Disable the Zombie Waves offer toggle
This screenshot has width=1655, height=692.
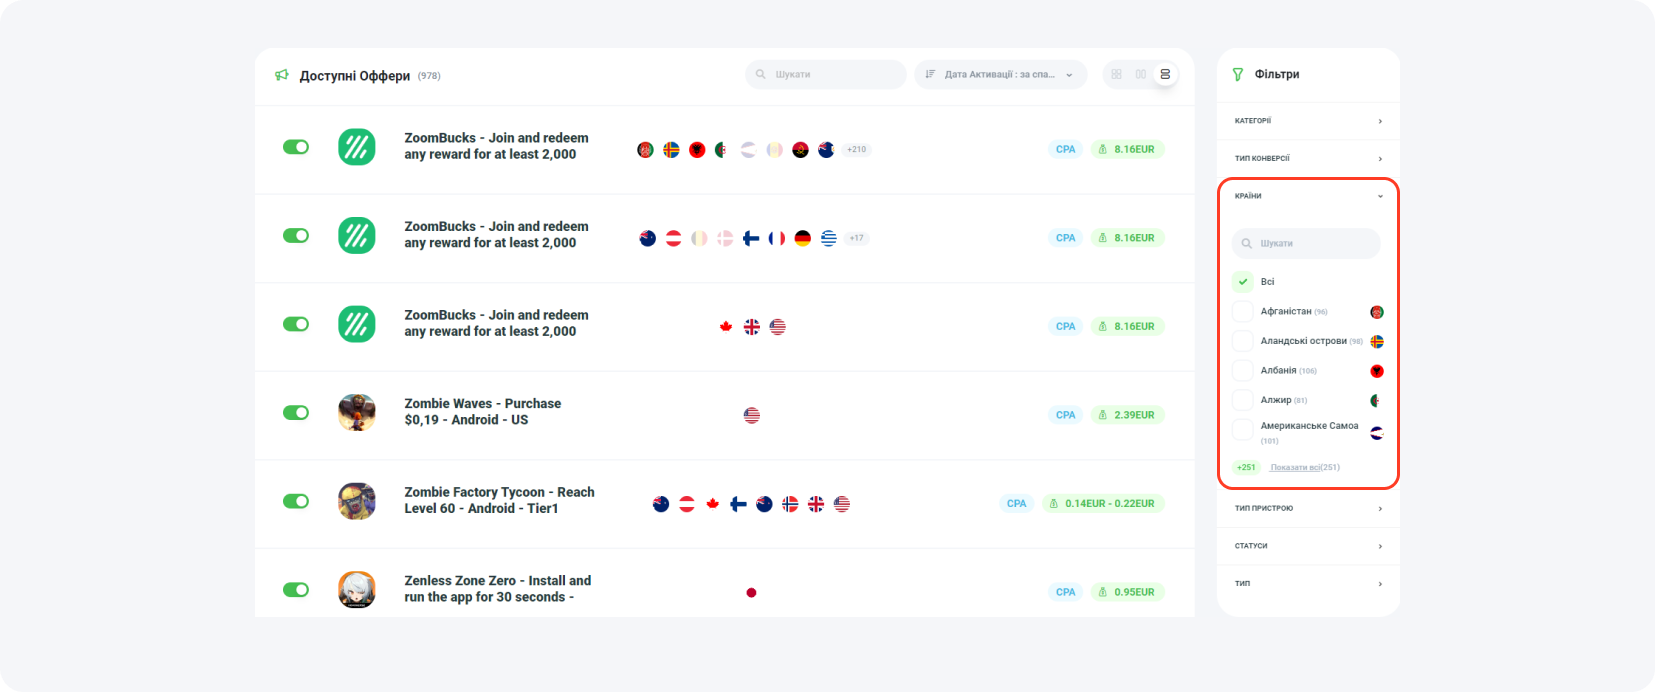click(296, 412)
